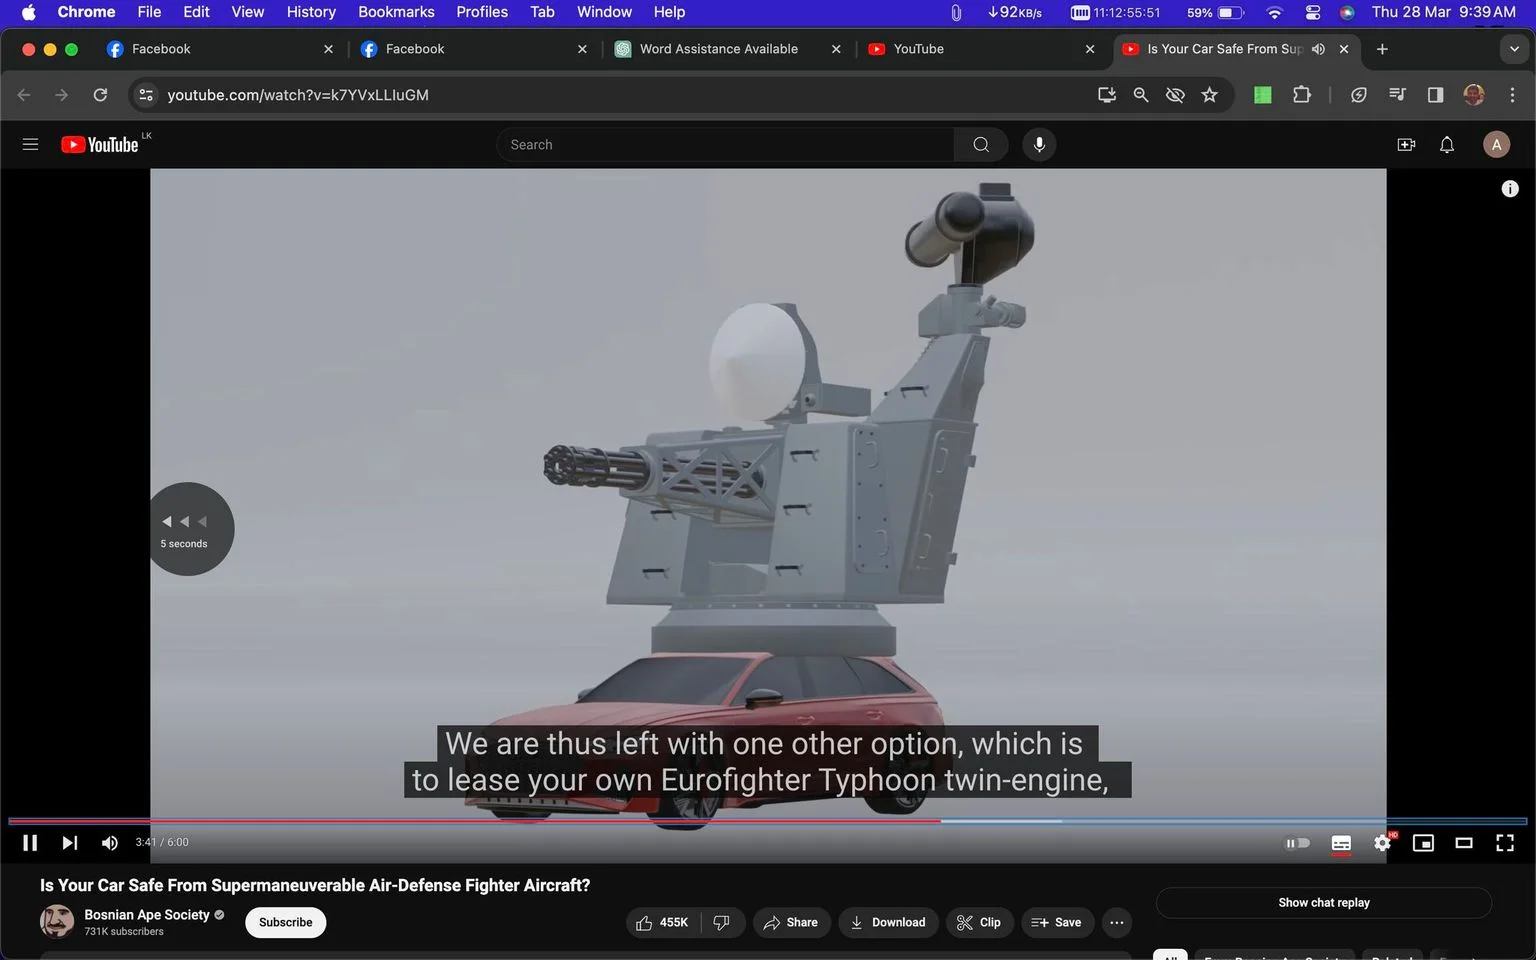Download the video
This screenshot has height=960, width=1536.
tap(888, 923)
